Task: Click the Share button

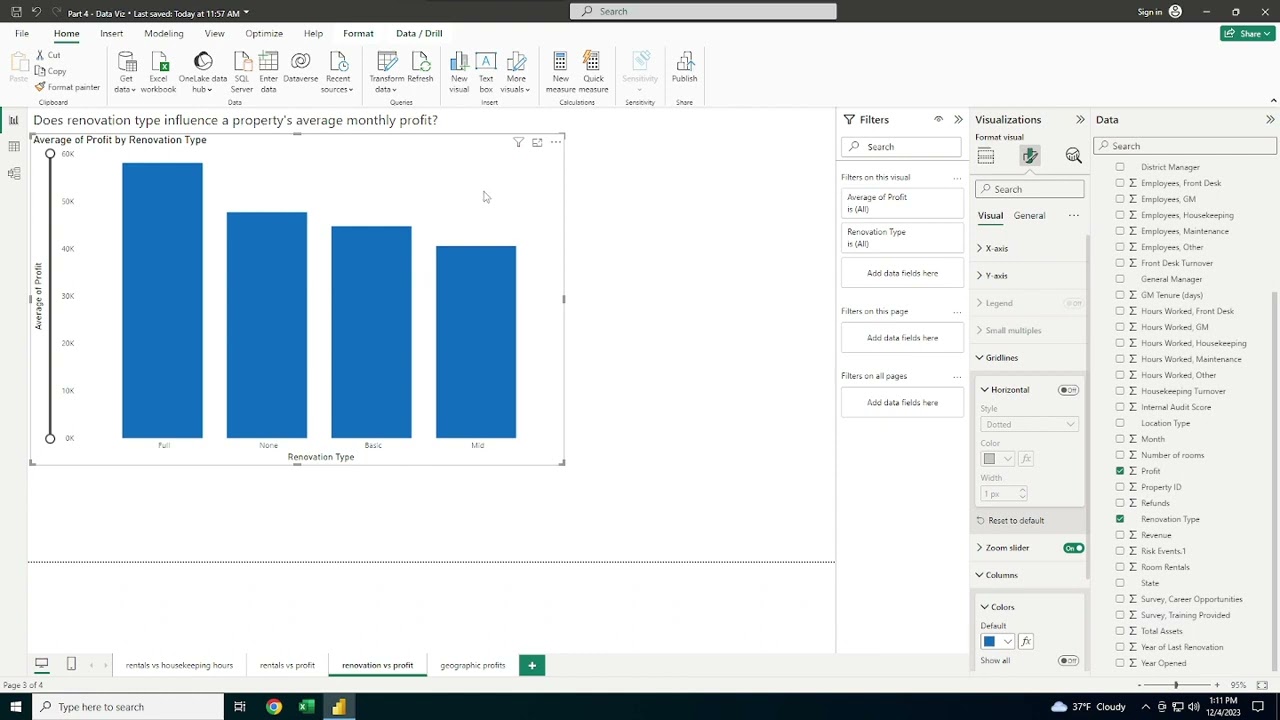Action: [x=1248, y=33]
